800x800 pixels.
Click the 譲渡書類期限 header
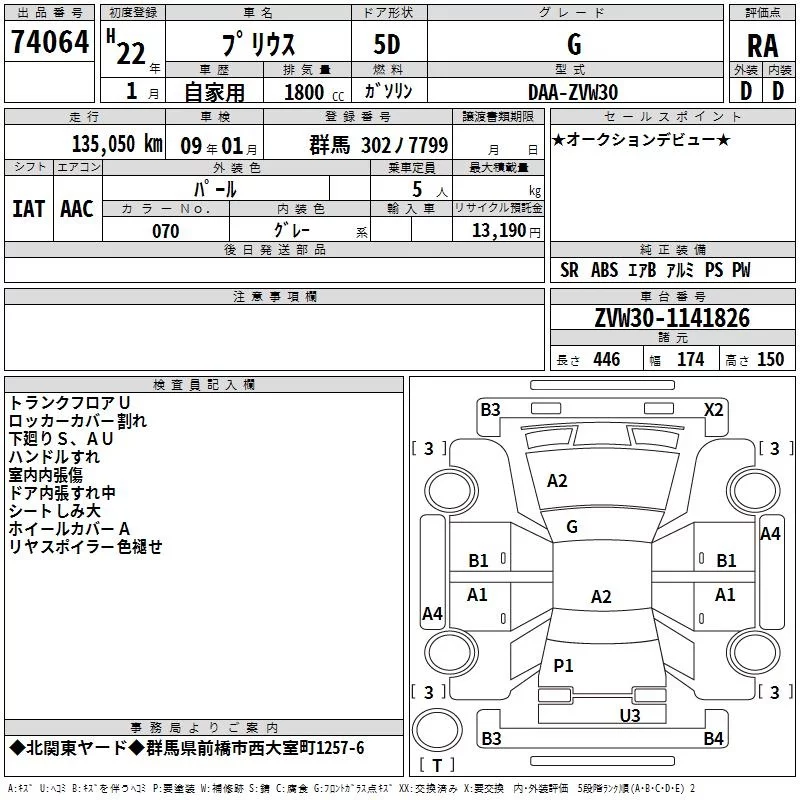point(498,116)
